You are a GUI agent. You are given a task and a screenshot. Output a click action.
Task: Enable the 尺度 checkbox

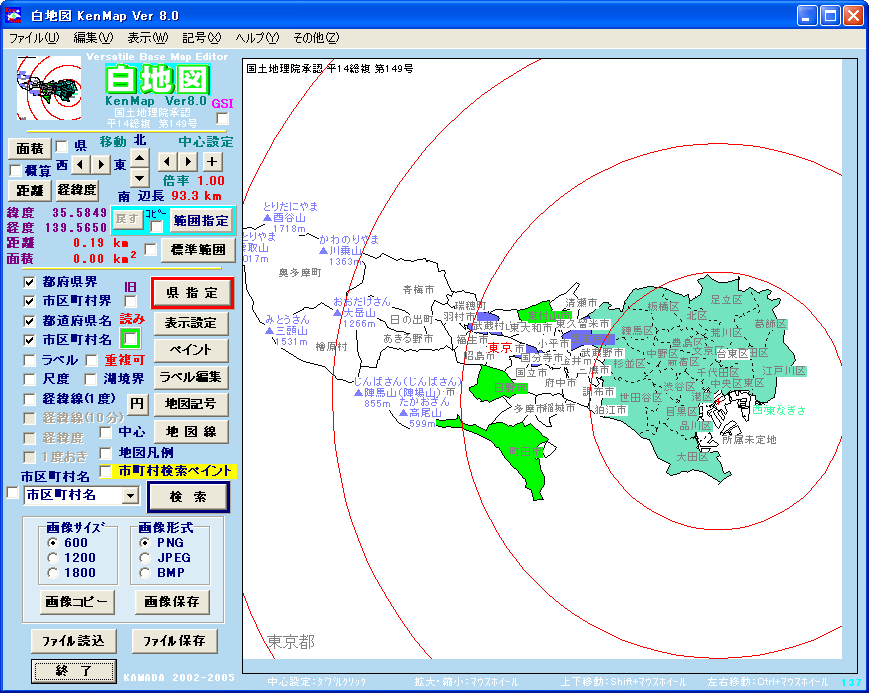29,379
